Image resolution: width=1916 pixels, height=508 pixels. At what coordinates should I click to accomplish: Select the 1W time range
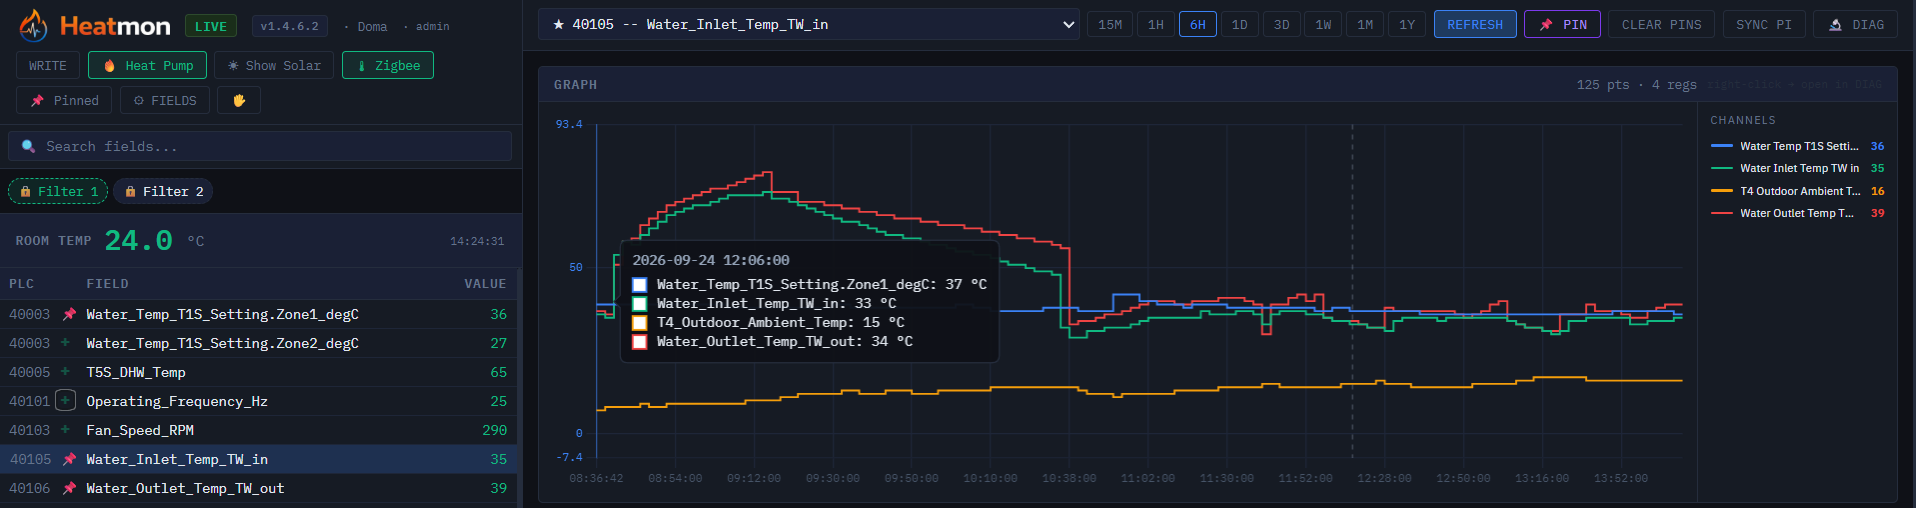click(1324, 24)
